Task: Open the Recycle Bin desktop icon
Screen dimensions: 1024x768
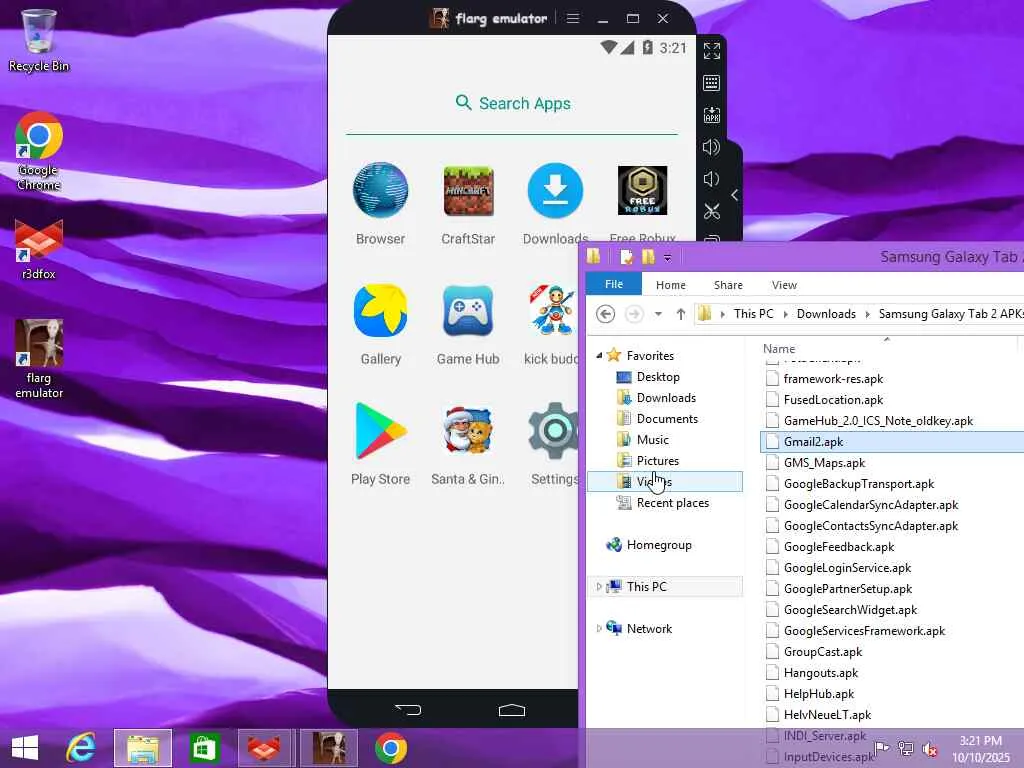Action: click(x=39, y=40)
